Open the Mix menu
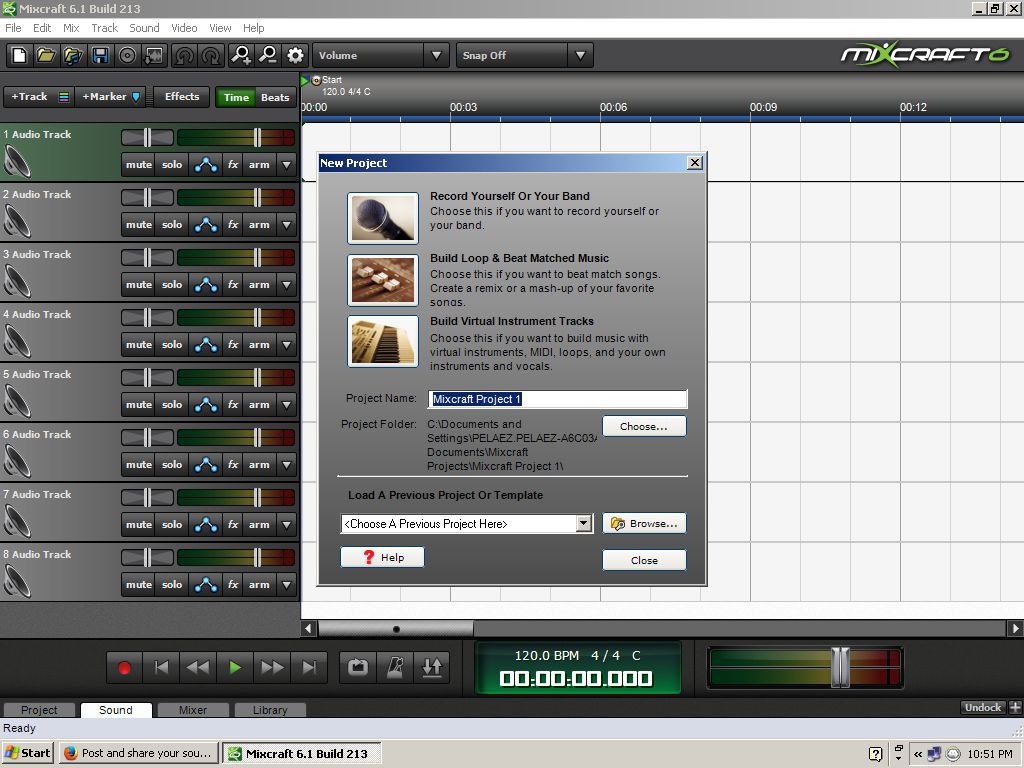The image size is (1024, 768). click(x=71, y=28)
